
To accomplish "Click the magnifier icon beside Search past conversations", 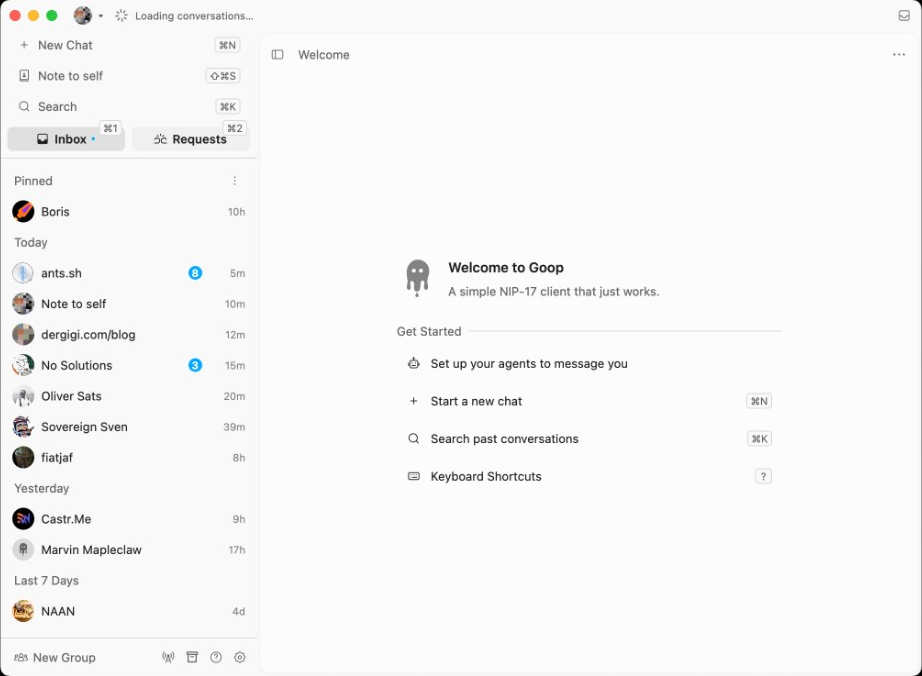I will [414, 439].
